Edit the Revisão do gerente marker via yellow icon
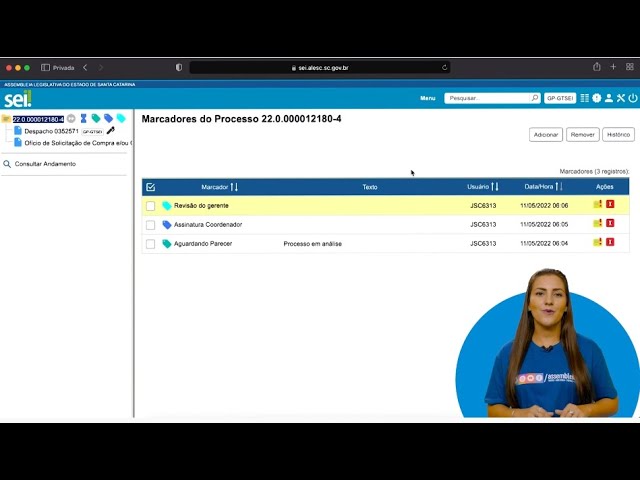This screenshot has height=480, width=640. [x=598, y=204]
